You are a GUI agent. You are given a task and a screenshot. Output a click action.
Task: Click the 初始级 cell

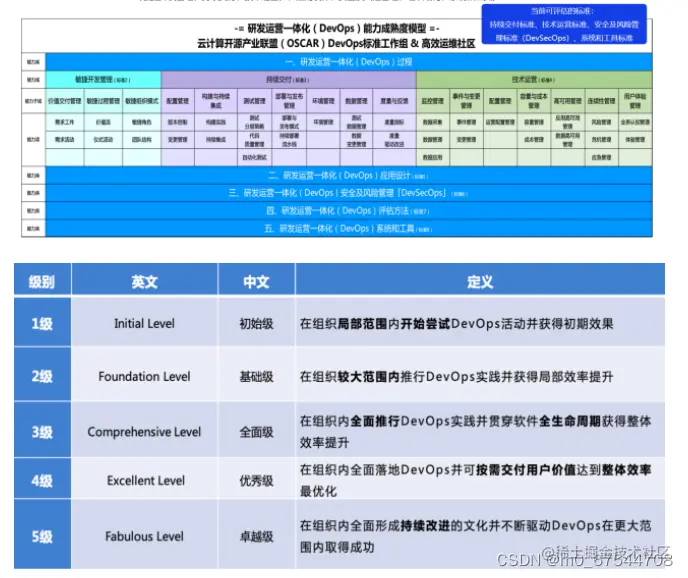tap(256, 323)
